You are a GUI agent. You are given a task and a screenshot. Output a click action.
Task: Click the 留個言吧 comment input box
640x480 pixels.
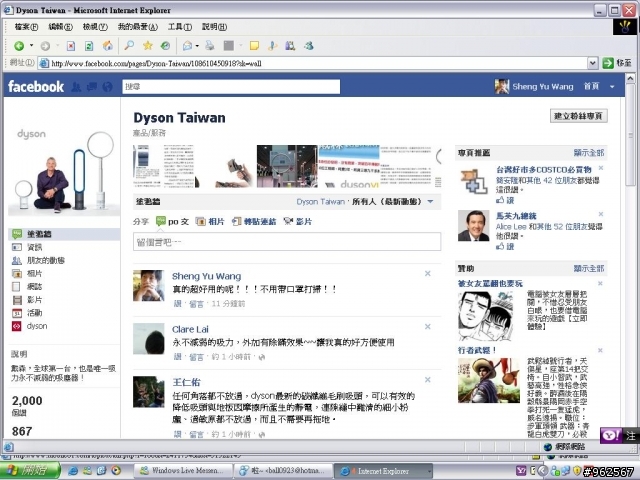[x=287, y=242]
